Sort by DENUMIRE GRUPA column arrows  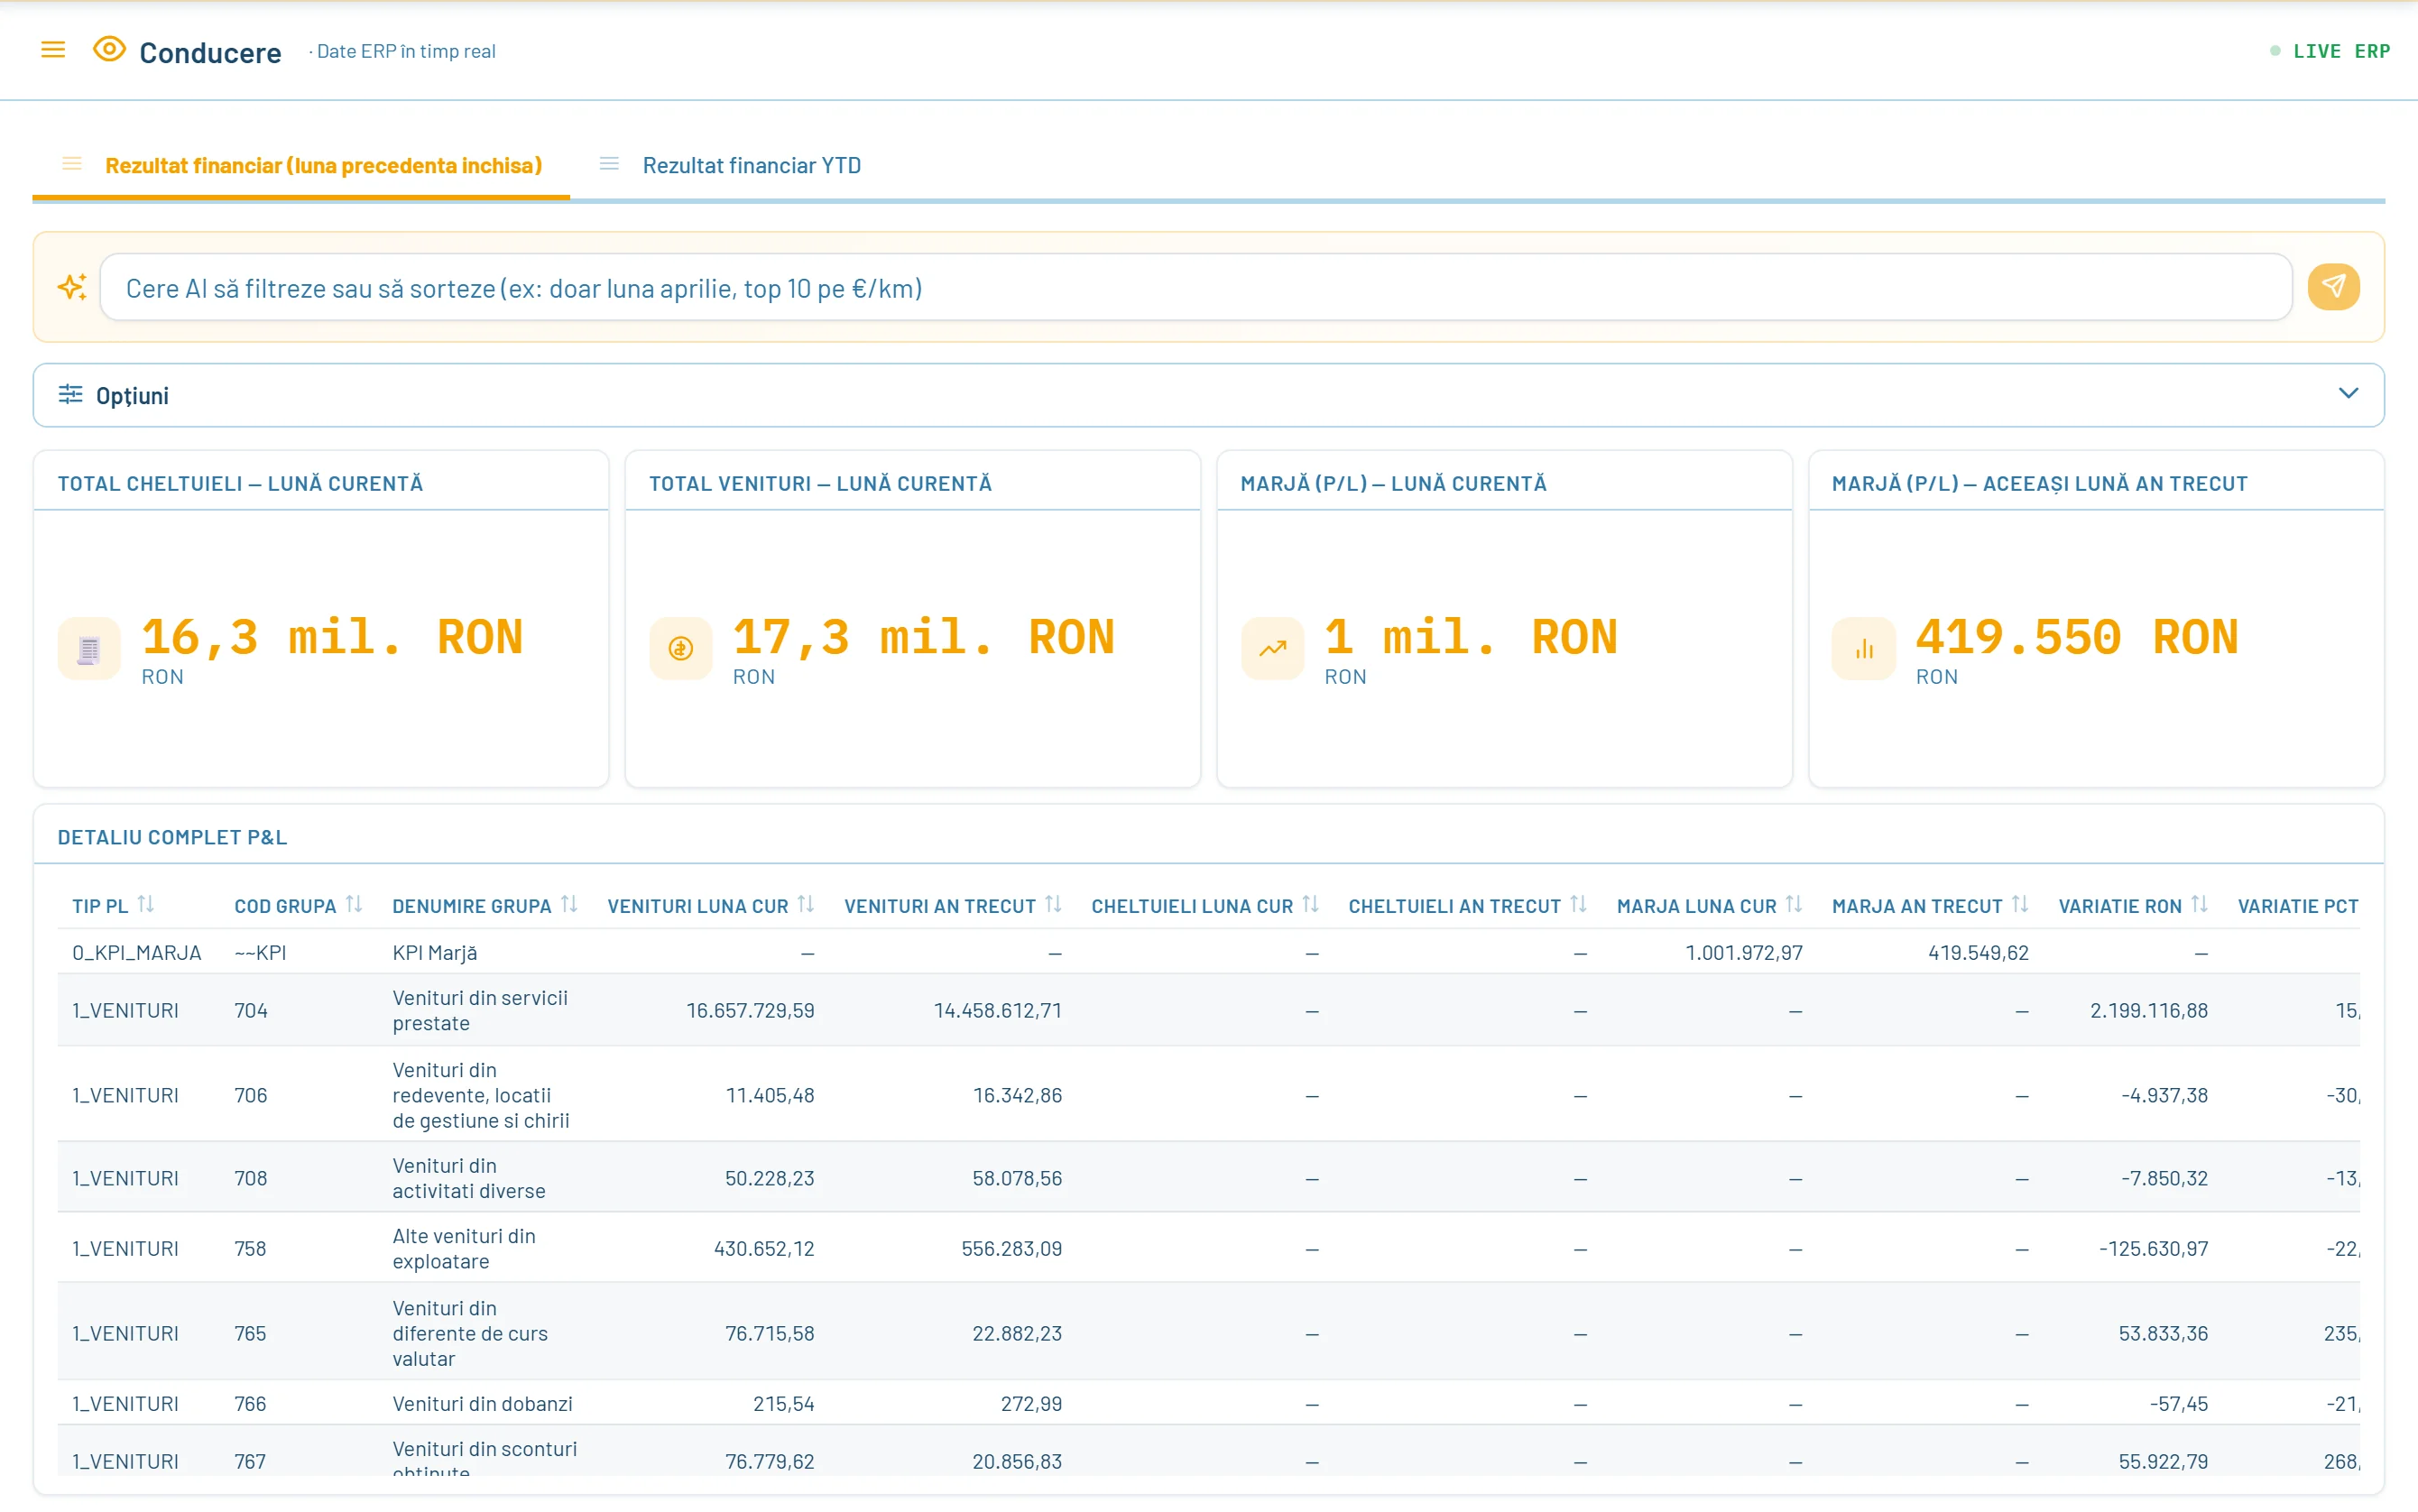(x=569, y=904)
